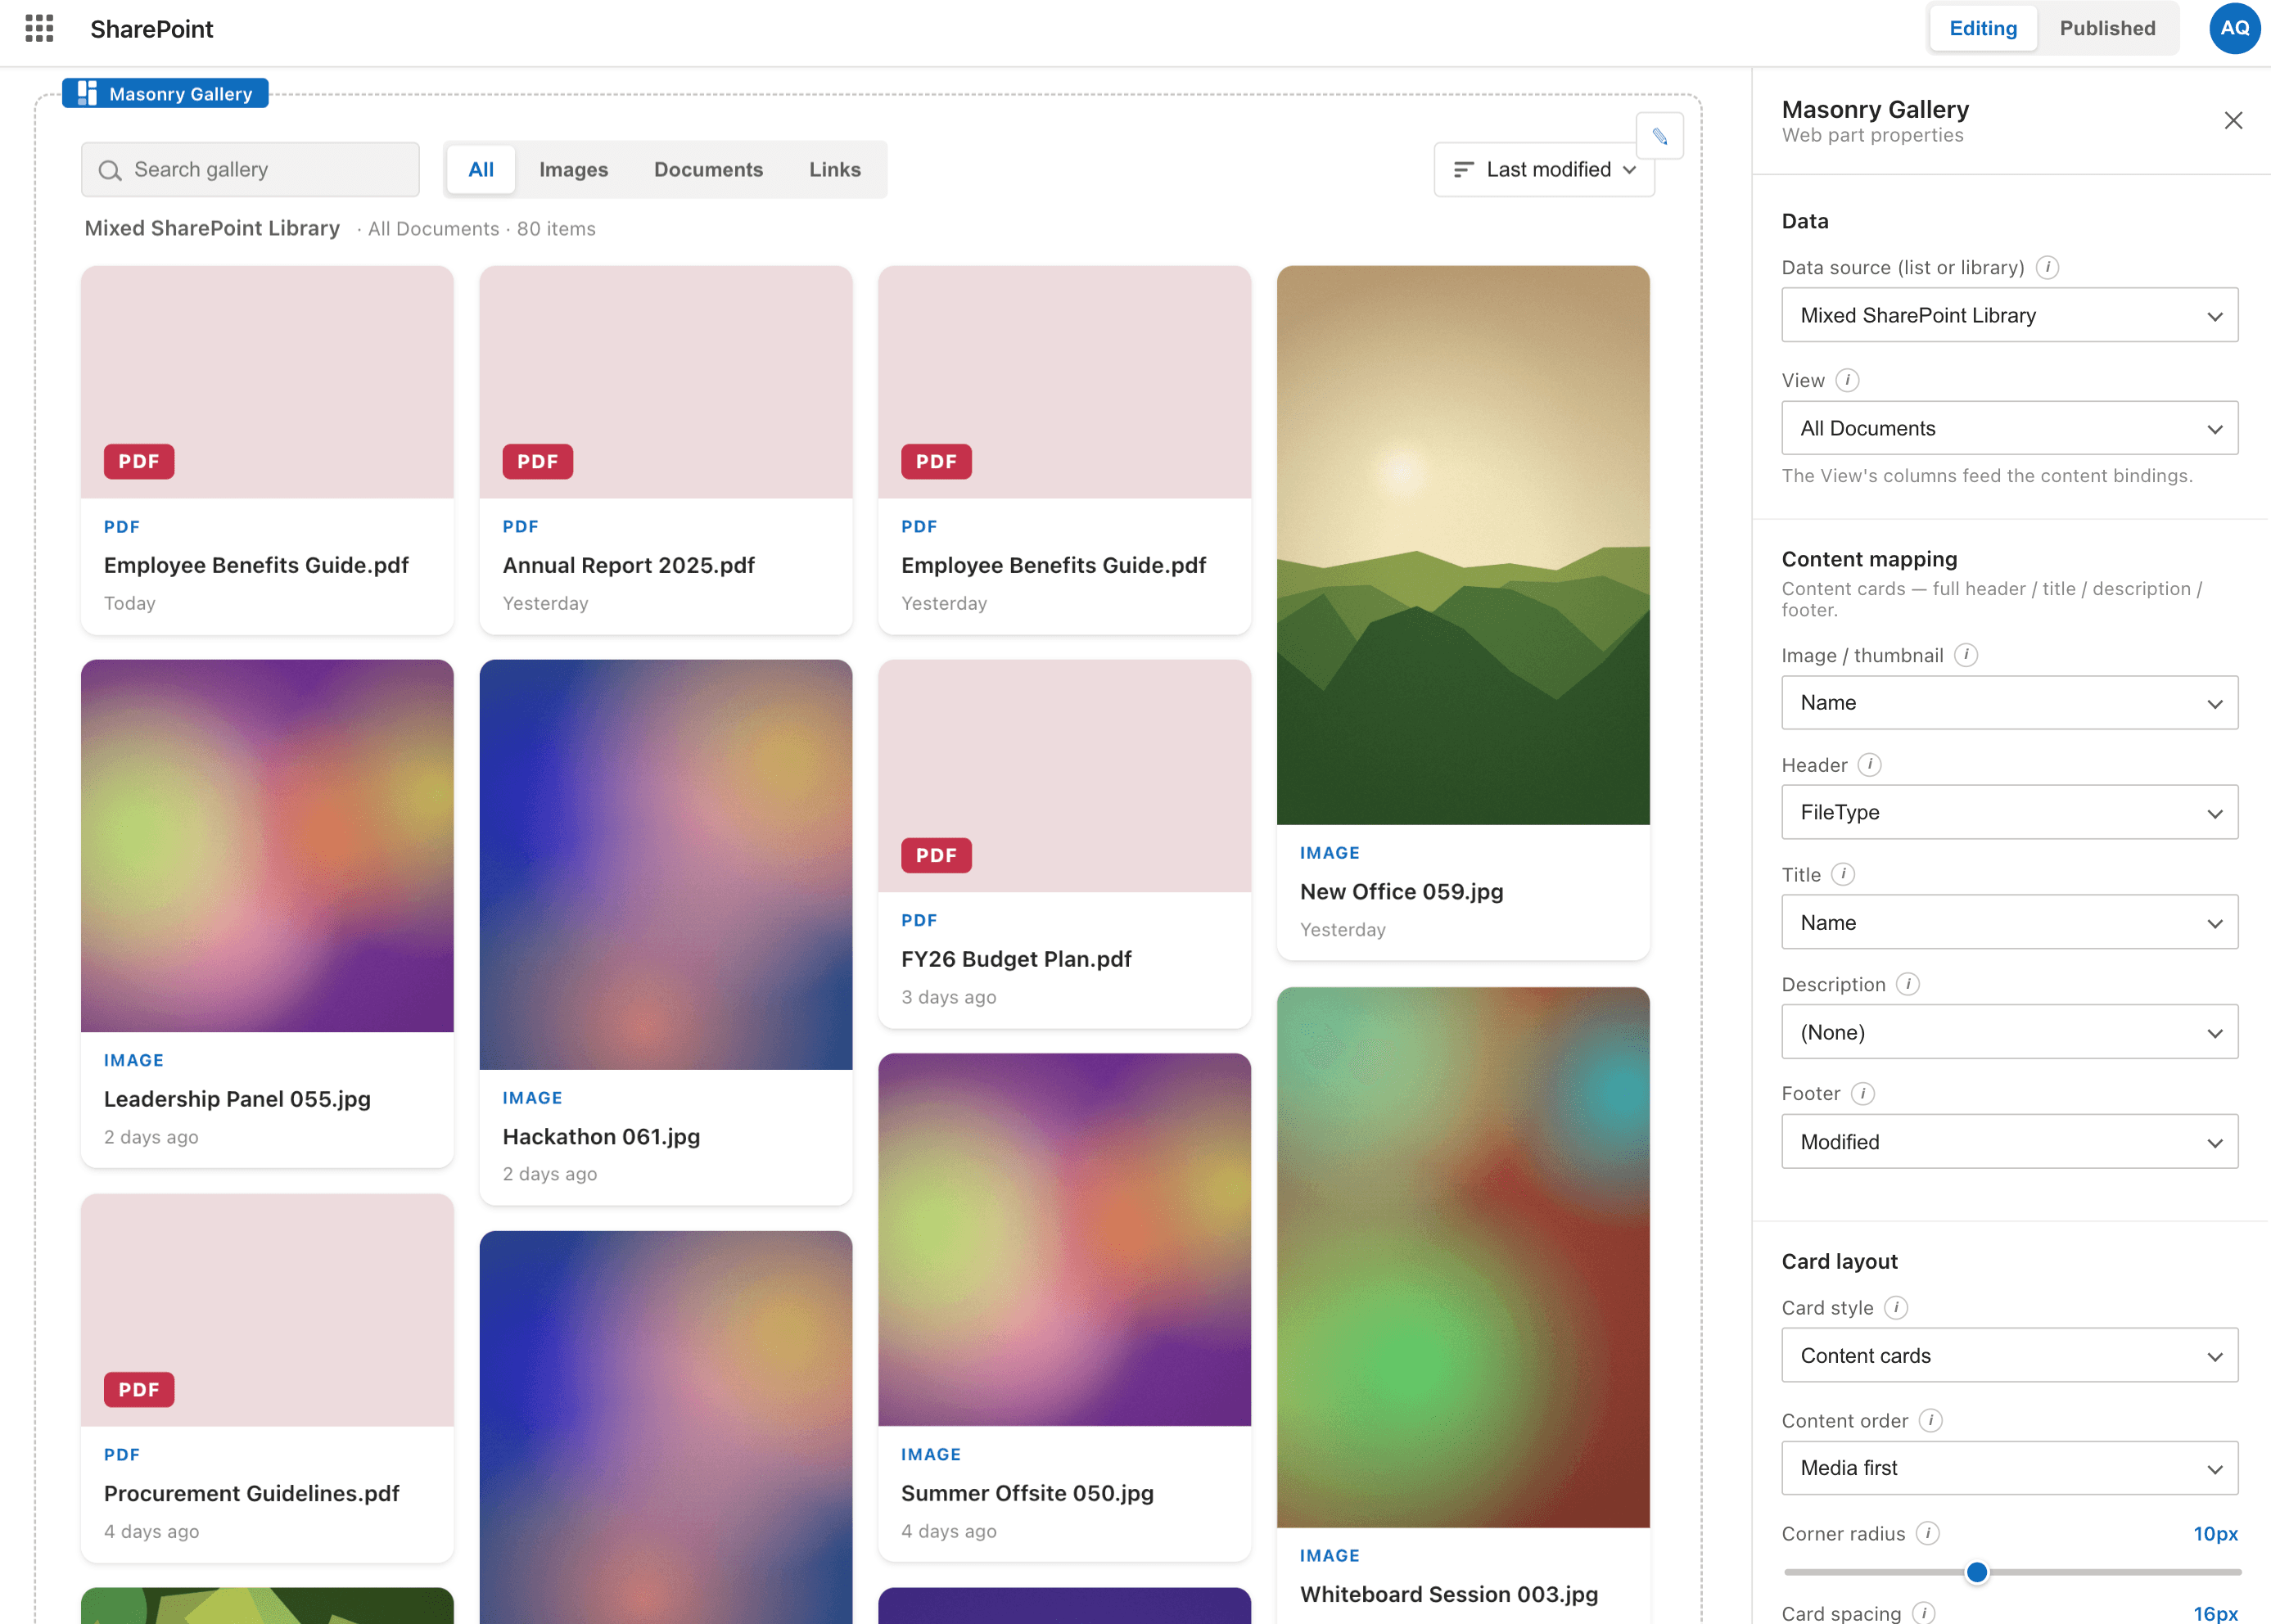Open the Footer dropdown showing Modified
Screen dimensions: 2271x1624
click(2009, 1142)
